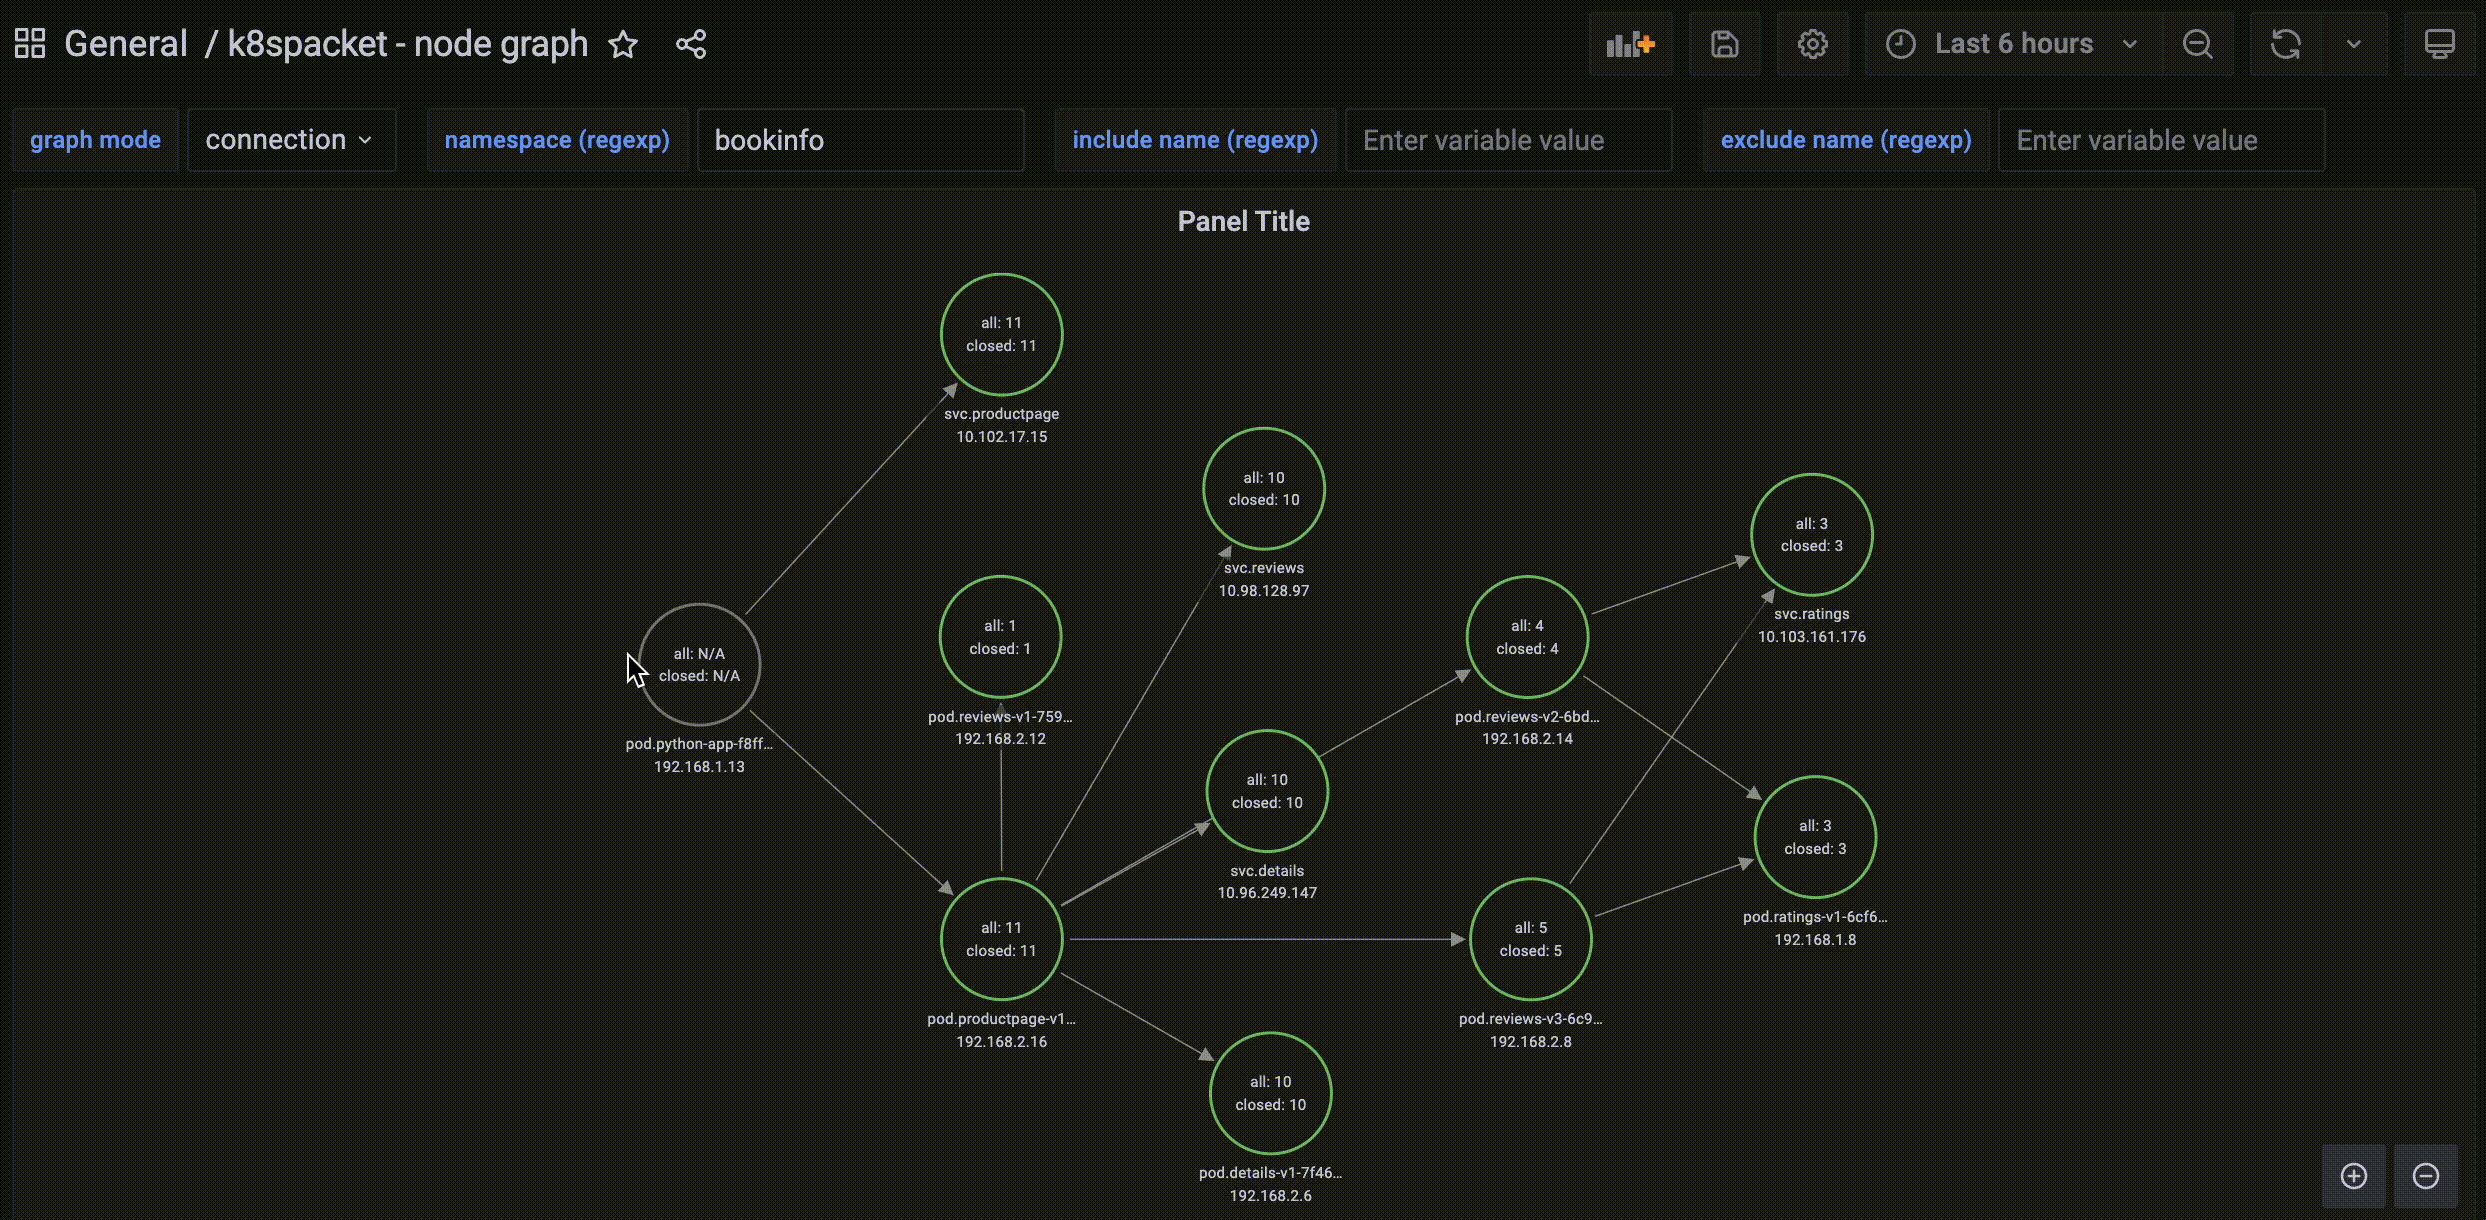Save the dashboard with the disk icon

pos(1724,44)
